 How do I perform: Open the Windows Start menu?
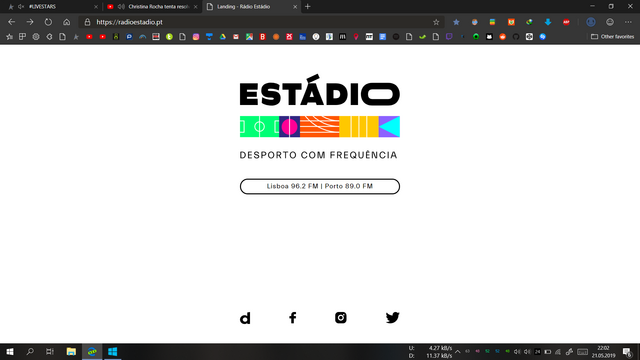click(10, 351)
